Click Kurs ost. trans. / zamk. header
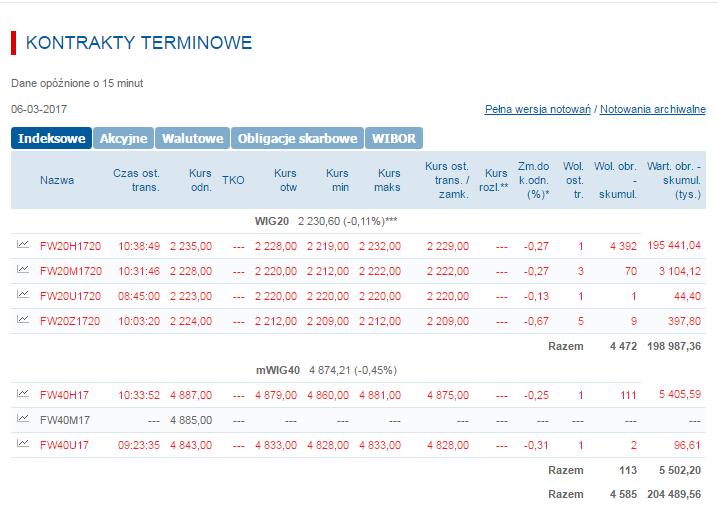The width and height of the screenshot is (718, 510). point(447,180)
